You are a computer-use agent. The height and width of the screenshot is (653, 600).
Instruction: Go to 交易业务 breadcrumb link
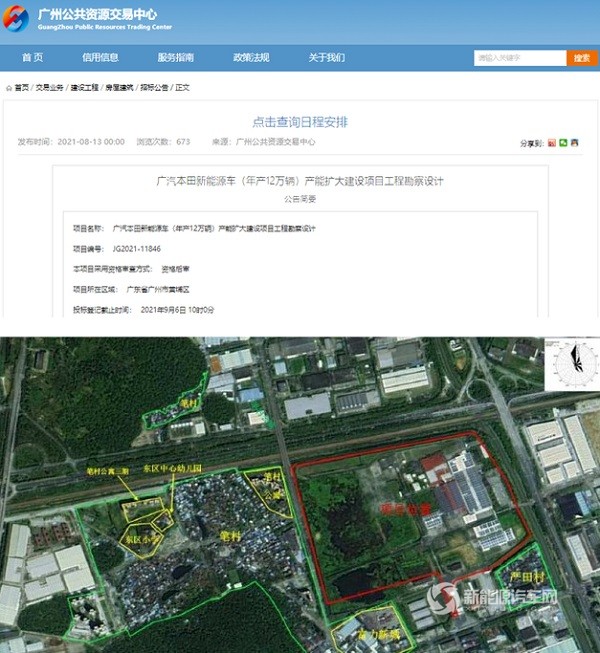[x=49, y=87]
